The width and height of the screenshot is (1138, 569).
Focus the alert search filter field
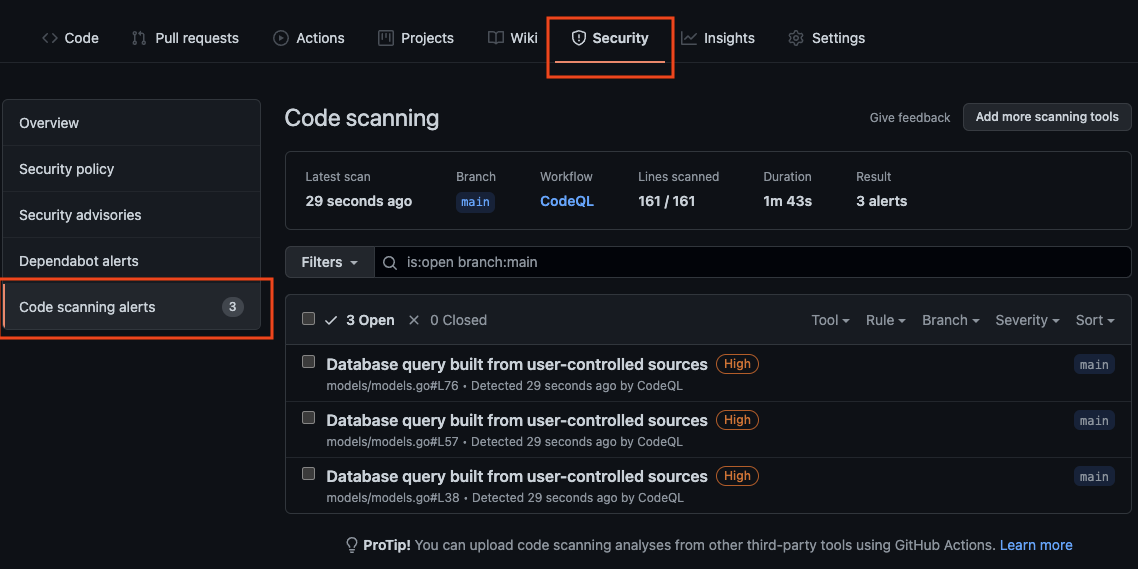point(760,262)
